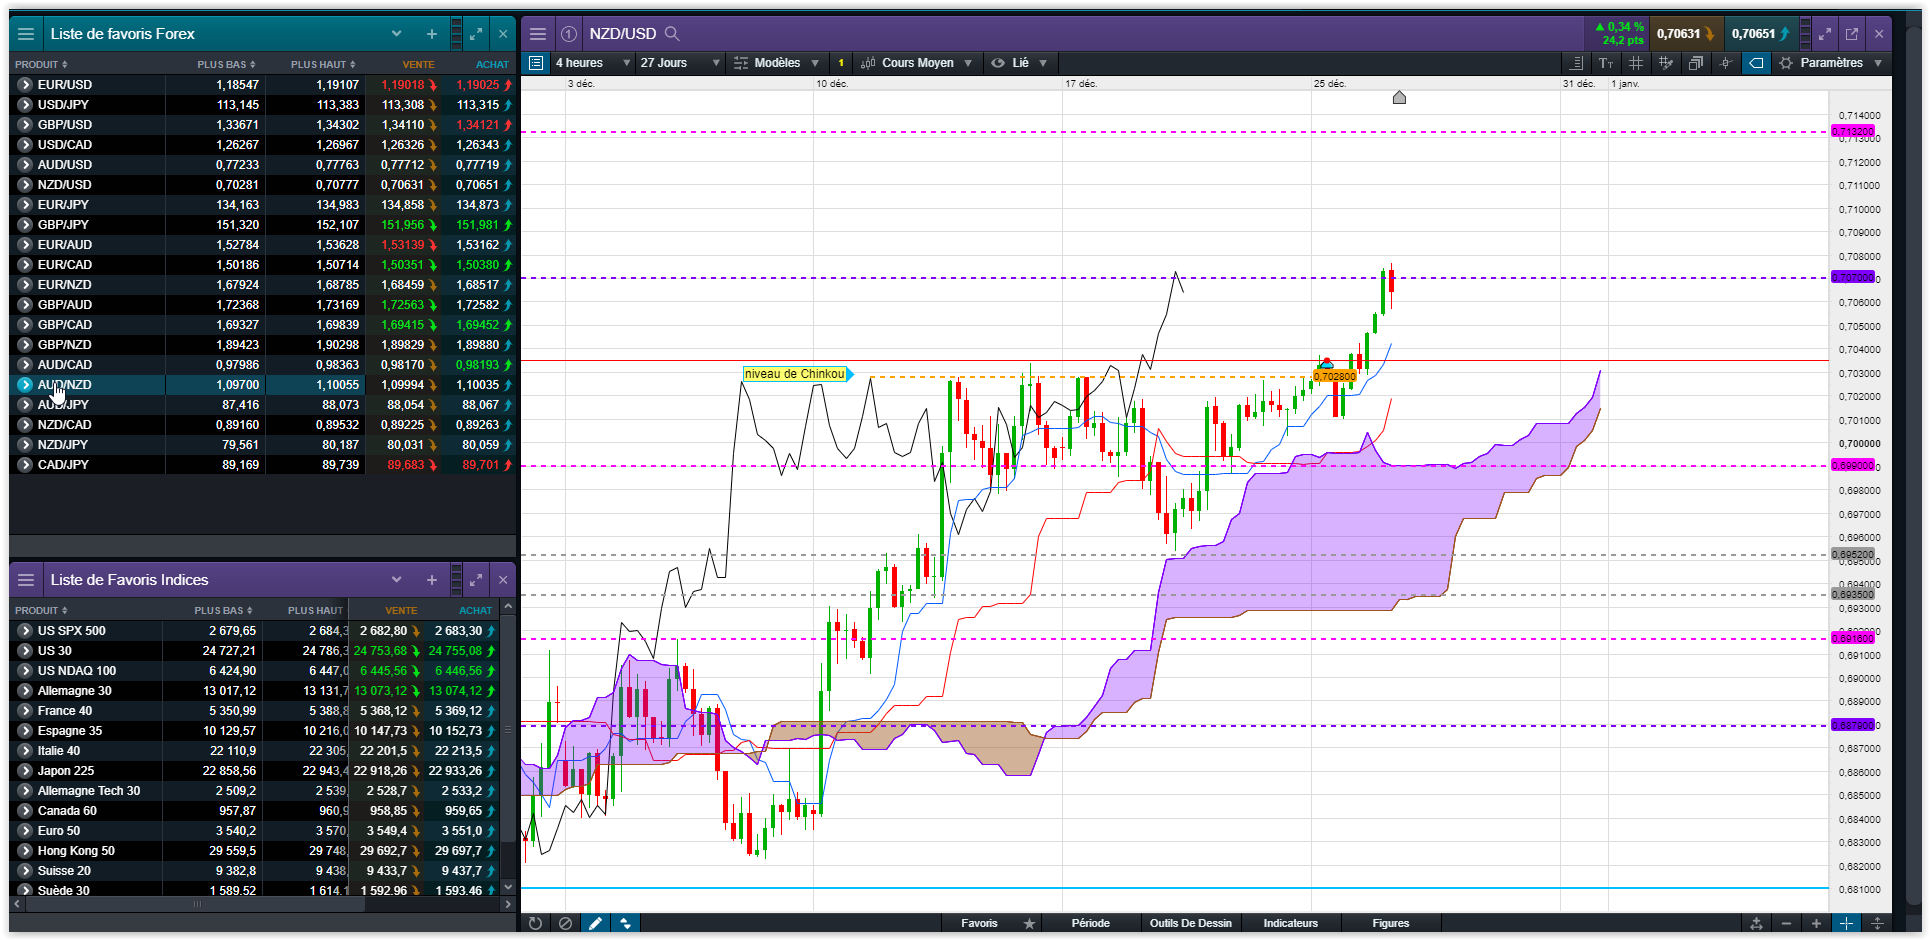Image resolution: width=1930 pixels, height=940 pixels.
Task: Toggle the crosshair cursor button
Action: tap(1846, 923)
